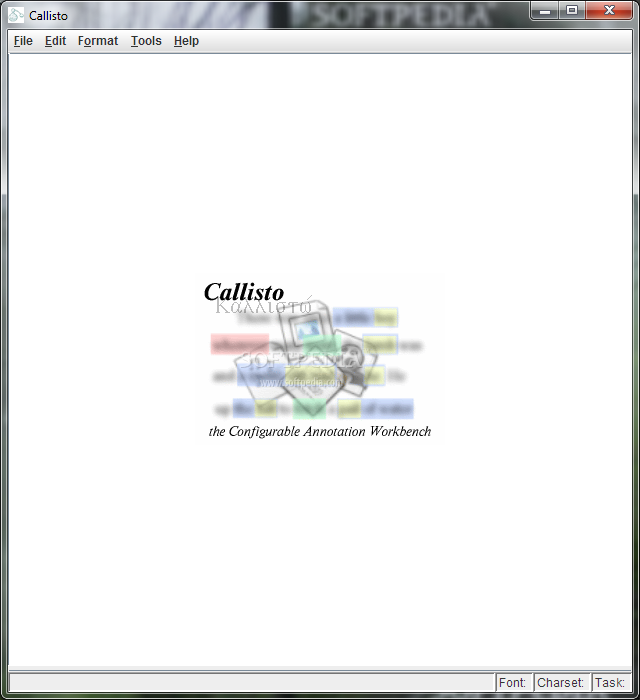Open the Format menu
The height and width of the screenshot is (700, 640).
(98, 41)
